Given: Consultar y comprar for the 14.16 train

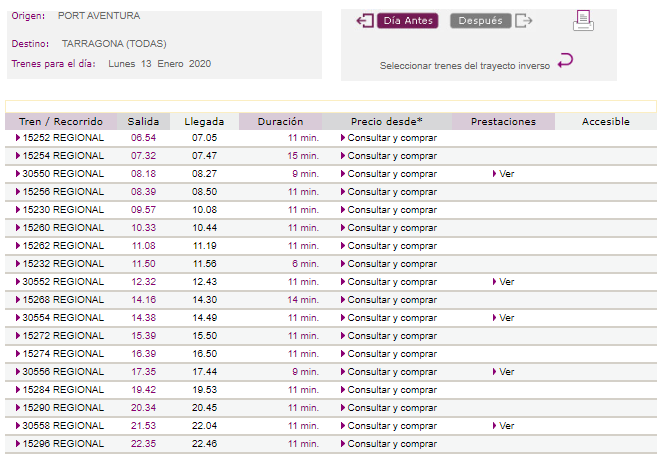Looking at the screenshot, I should coord(389,300).
